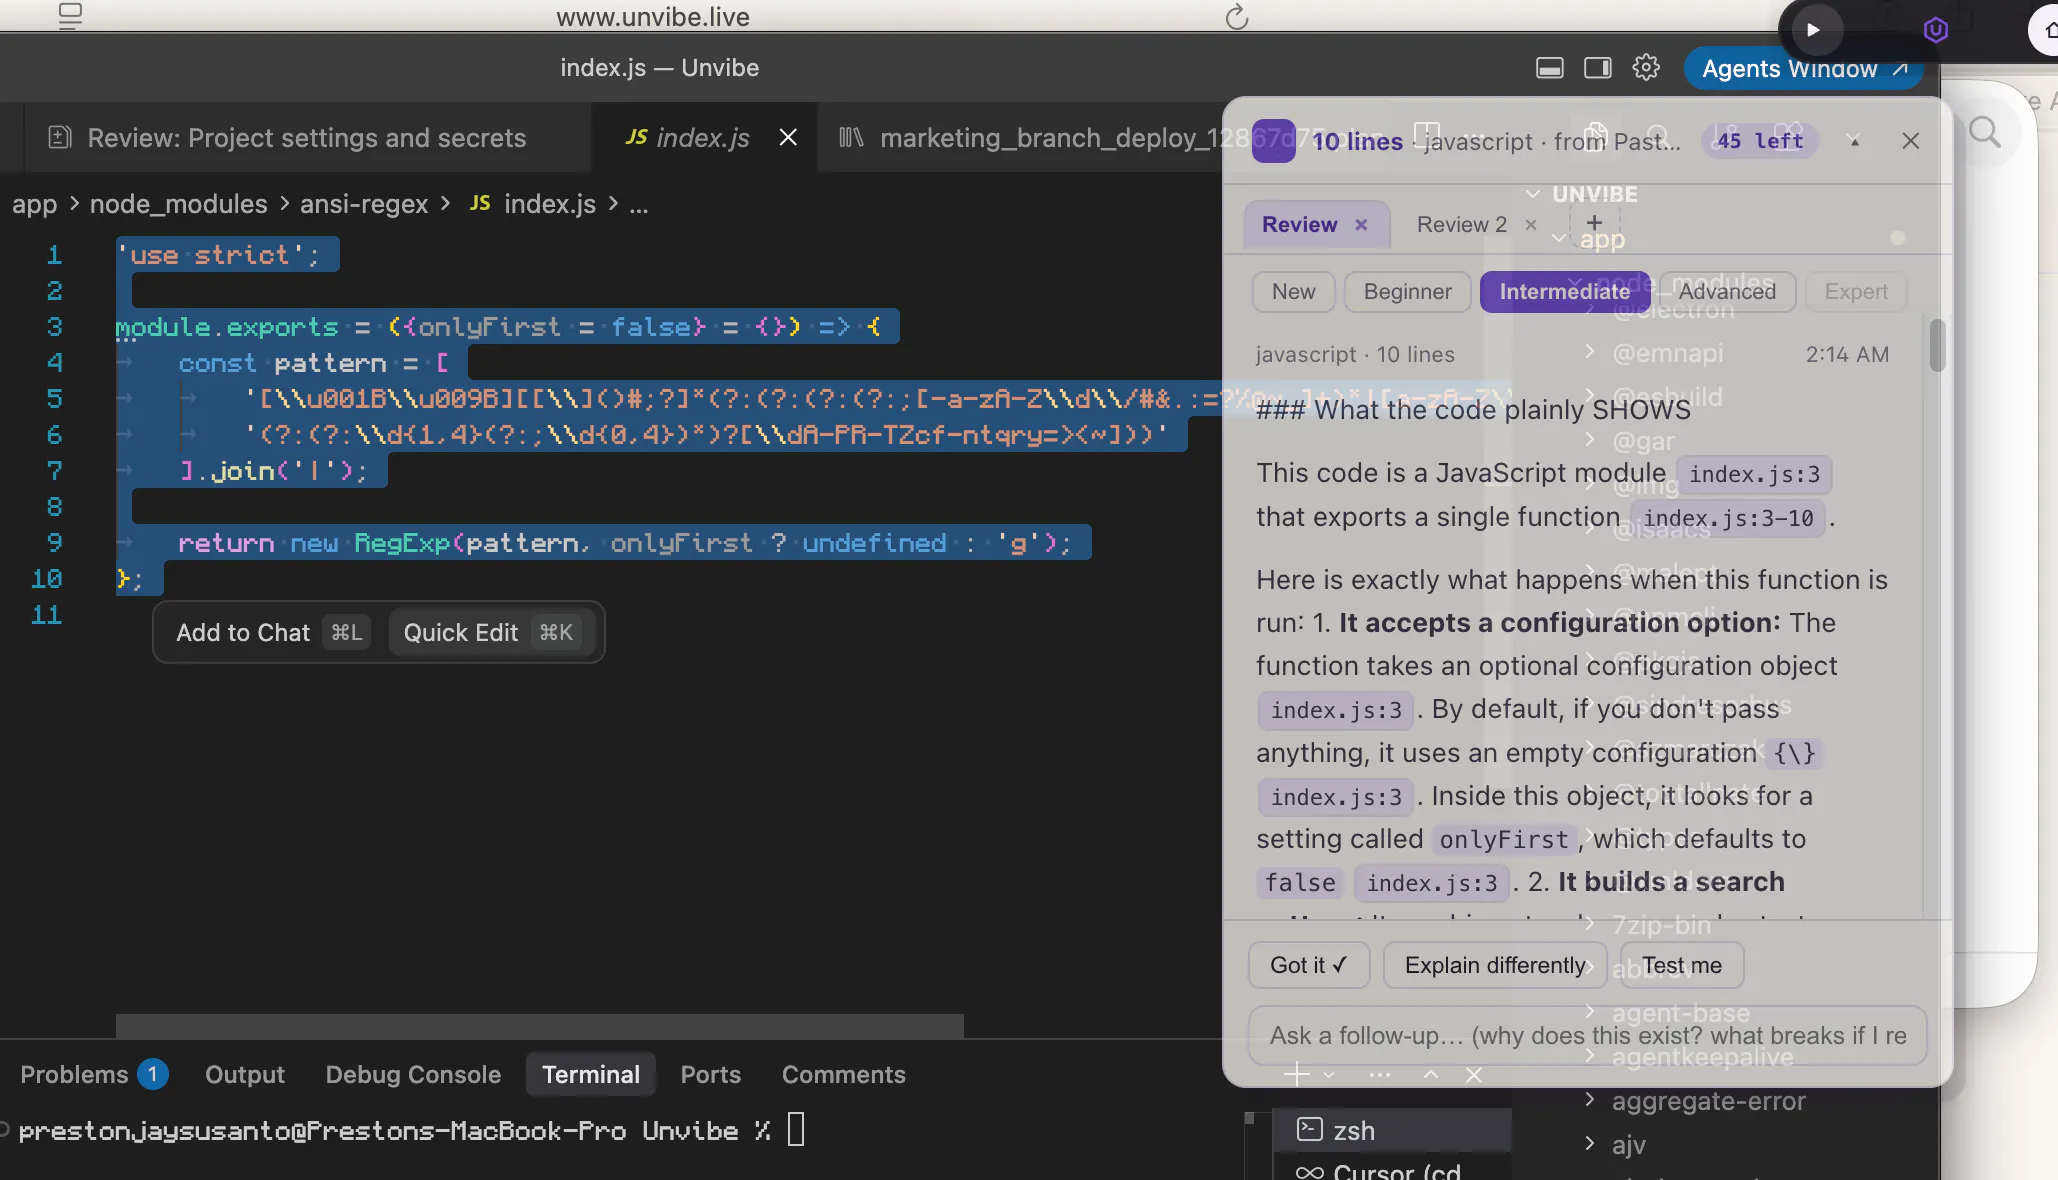2058x1180 pixels.
Task: Click Explain differently button
Action: pos(1495,965)
